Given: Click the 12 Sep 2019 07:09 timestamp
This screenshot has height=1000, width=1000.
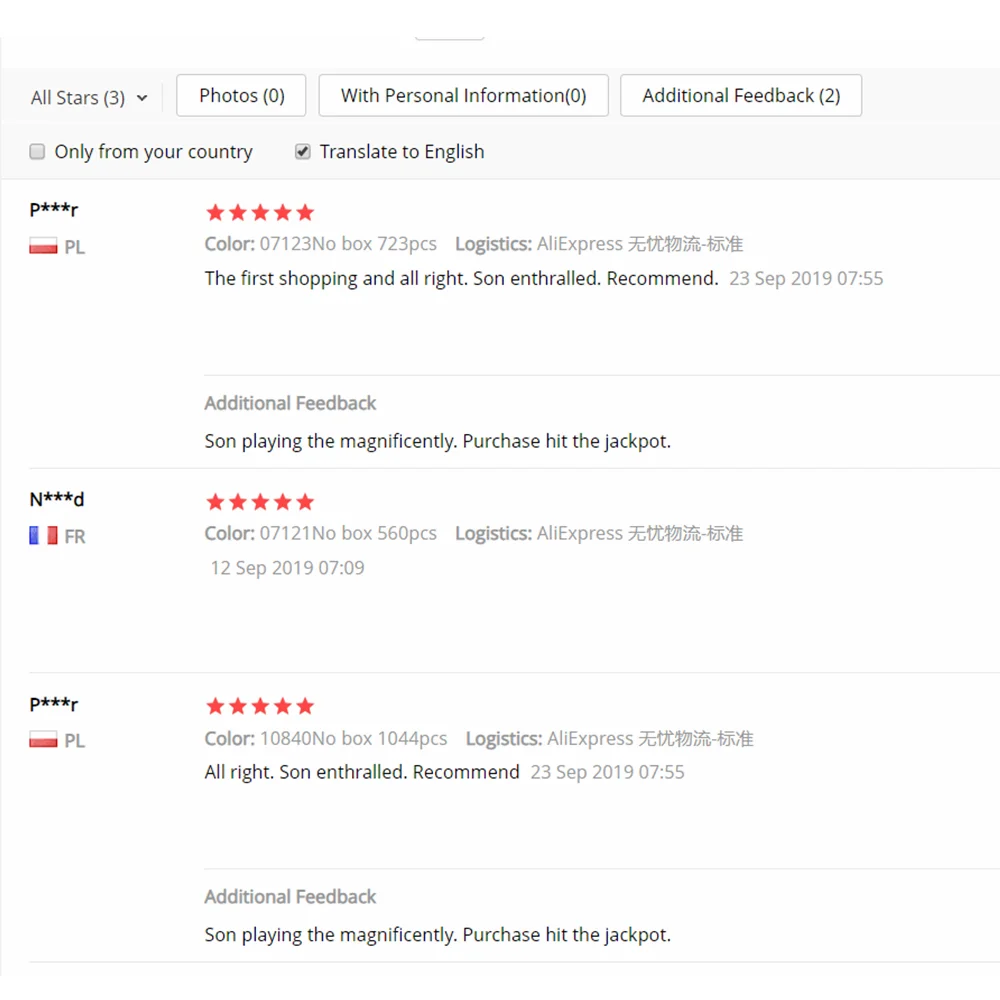Looking at the screenshot, I should [x=288, y=568].
